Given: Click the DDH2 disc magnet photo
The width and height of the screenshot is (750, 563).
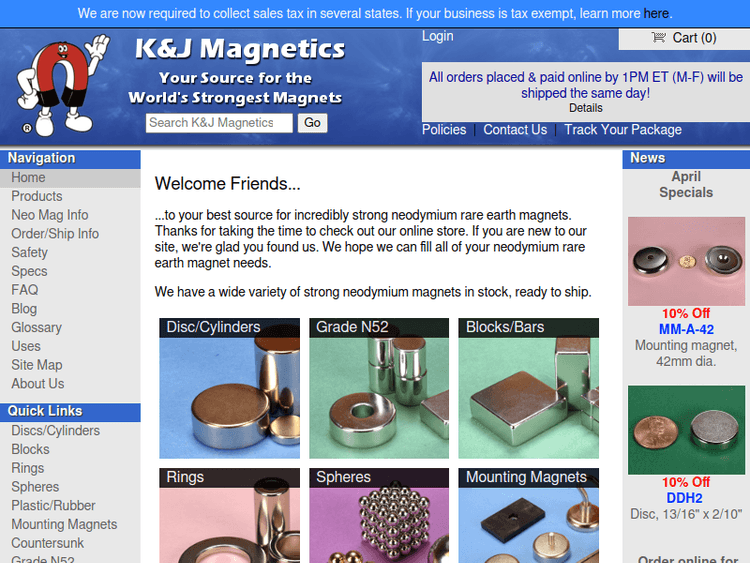Looking at the screenshot, I should [x=686, y=430].
